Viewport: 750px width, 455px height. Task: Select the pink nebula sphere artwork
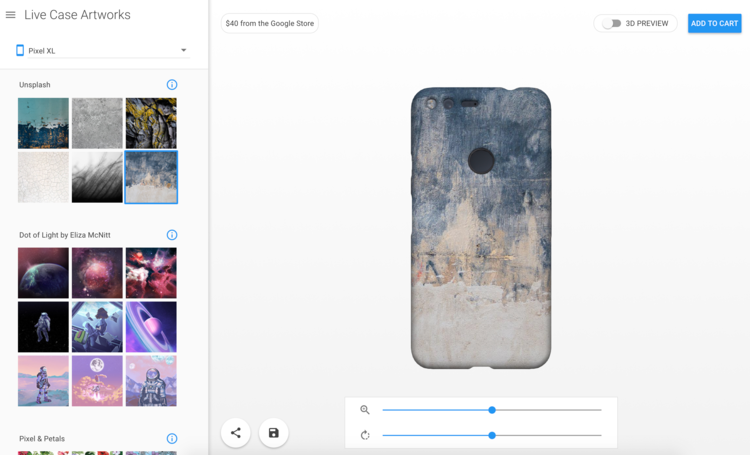(x=97, y=273)
